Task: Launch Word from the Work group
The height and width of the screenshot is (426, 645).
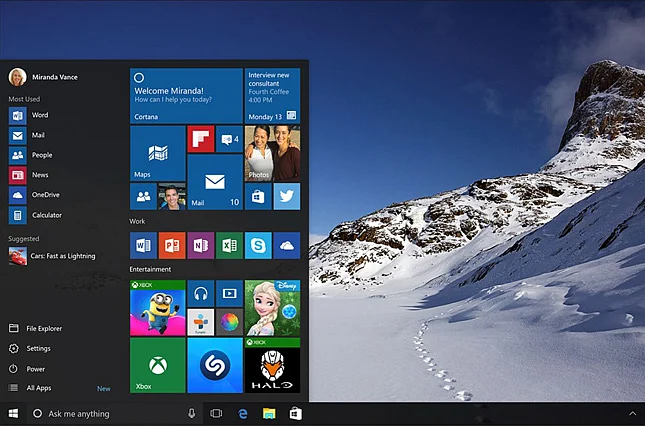Action: click(x=143, y=245)
